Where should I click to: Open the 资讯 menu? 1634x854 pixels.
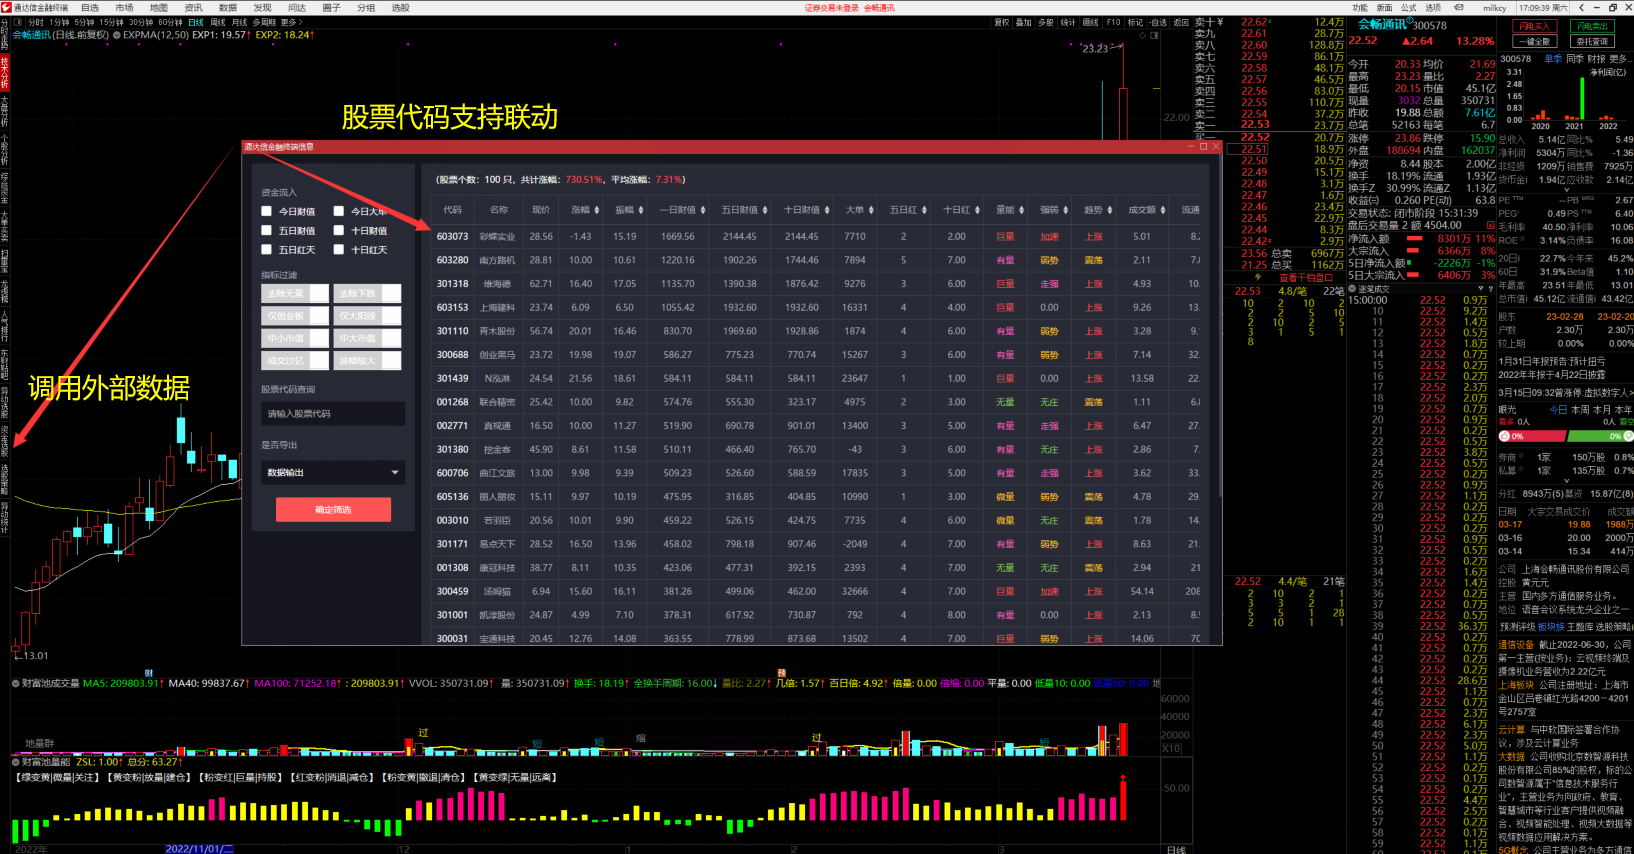point(193,7)
